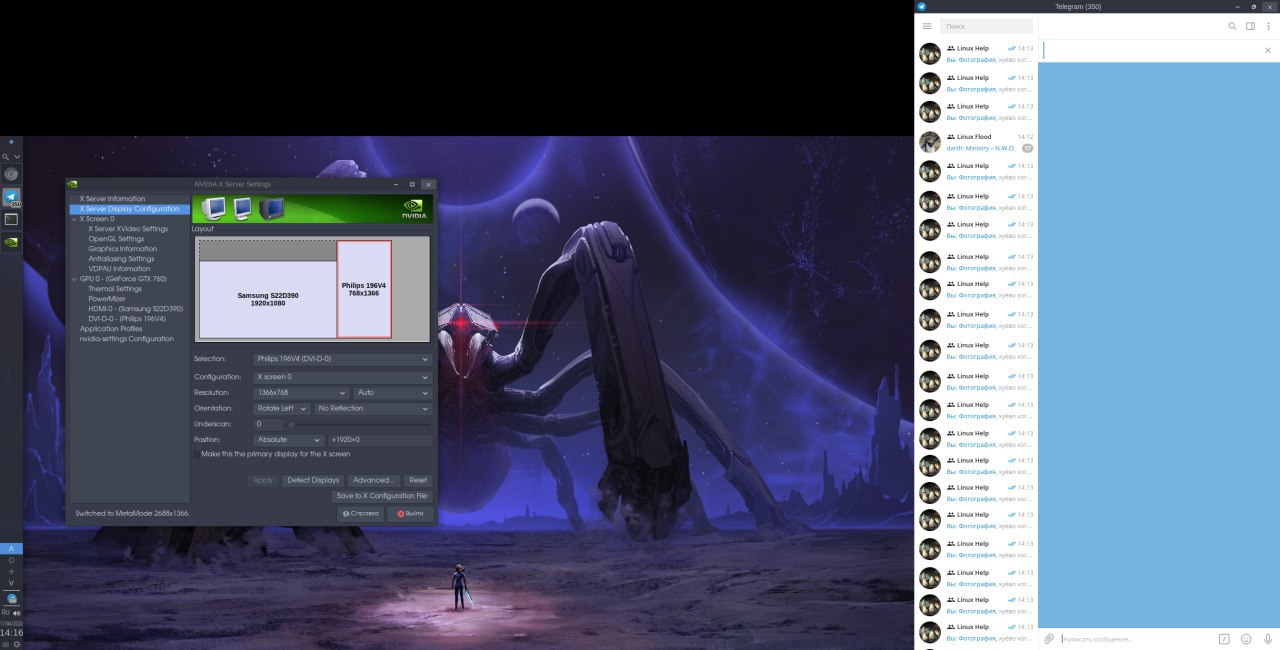
Task: Open the Rotate Left orientation dropdown
Action: [282, 409]
